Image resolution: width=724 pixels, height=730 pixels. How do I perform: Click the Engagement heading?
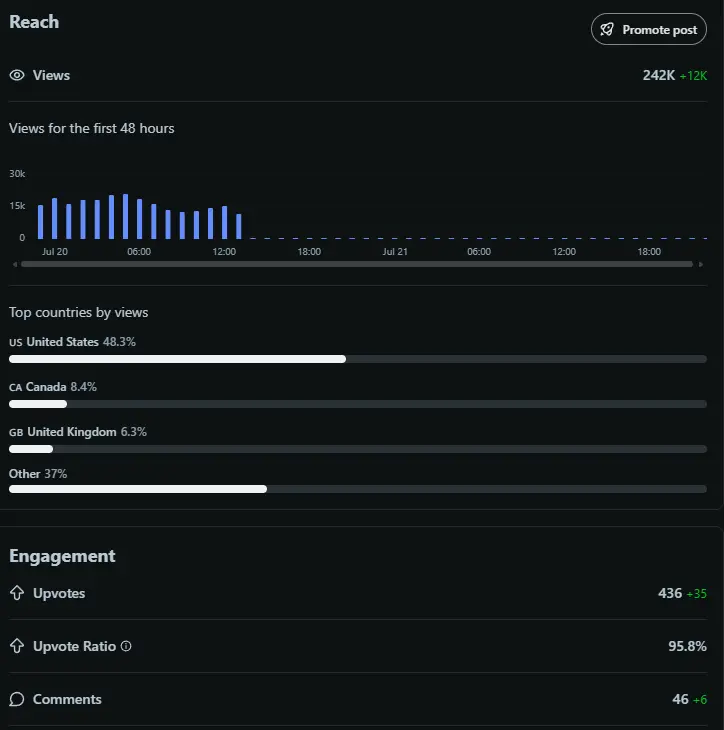coord(62,556)
